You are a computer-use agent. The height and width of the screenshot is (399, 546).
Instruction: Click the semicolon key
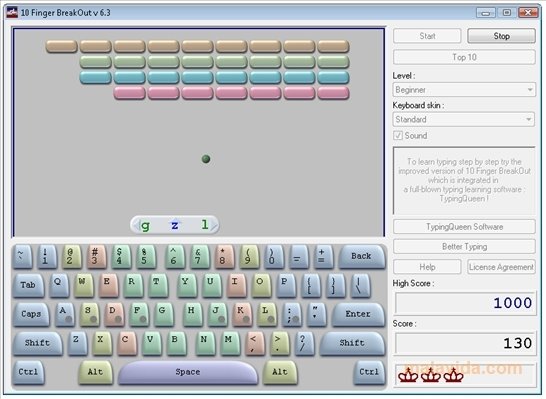tap(291, 314)
